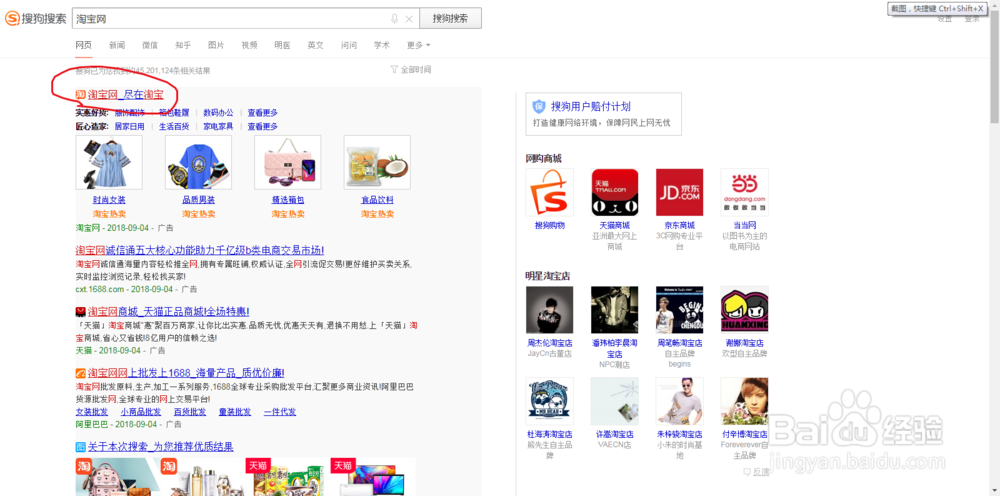Open the 英文 tab

(x=316, y=45)
